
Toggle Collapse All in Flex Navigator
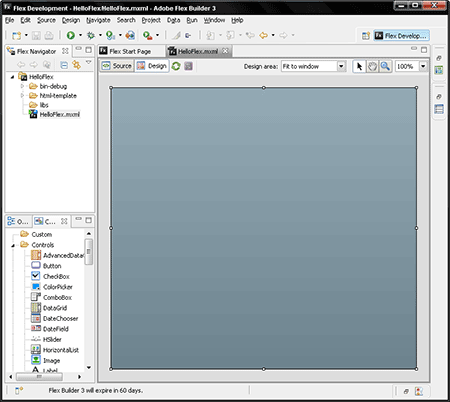64,65
